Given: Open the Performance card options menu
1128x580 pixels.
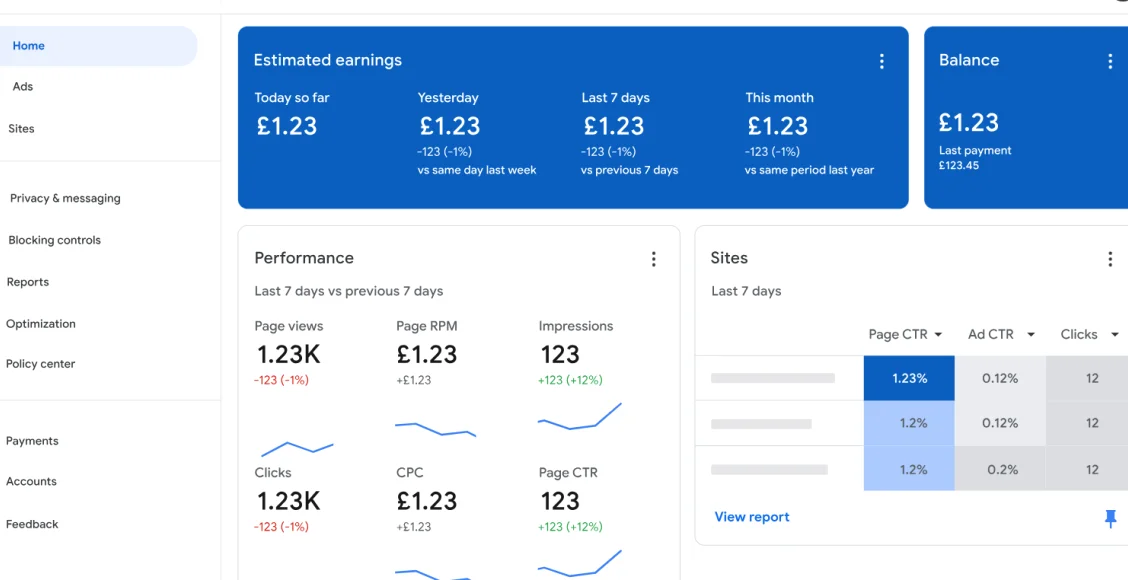Looking at the screenshot, I should coord(654,258).
